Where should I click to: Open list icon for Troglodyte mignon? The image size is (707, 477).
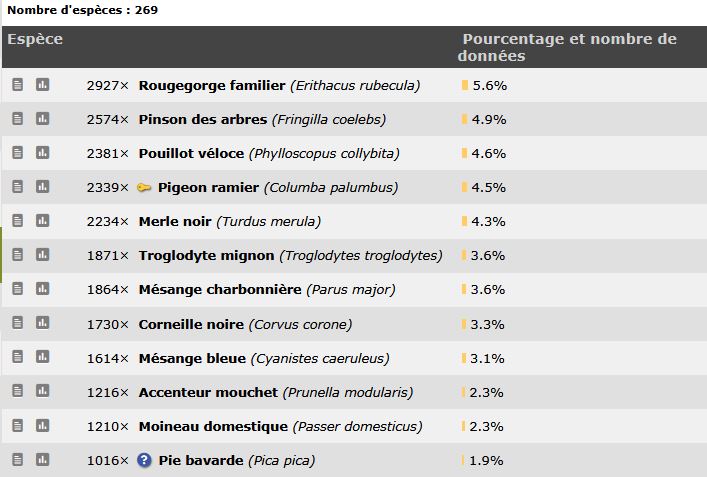click(x=18, y=254)
